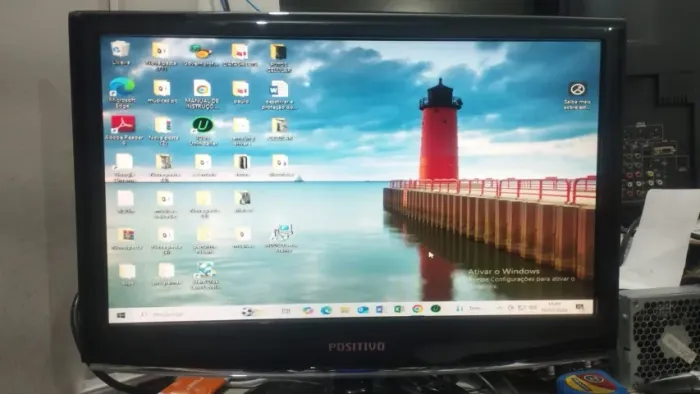Open the green uninstaller icon in the taskbar
The height and width of the screenshot is (394, 700).
coord(436,308)
